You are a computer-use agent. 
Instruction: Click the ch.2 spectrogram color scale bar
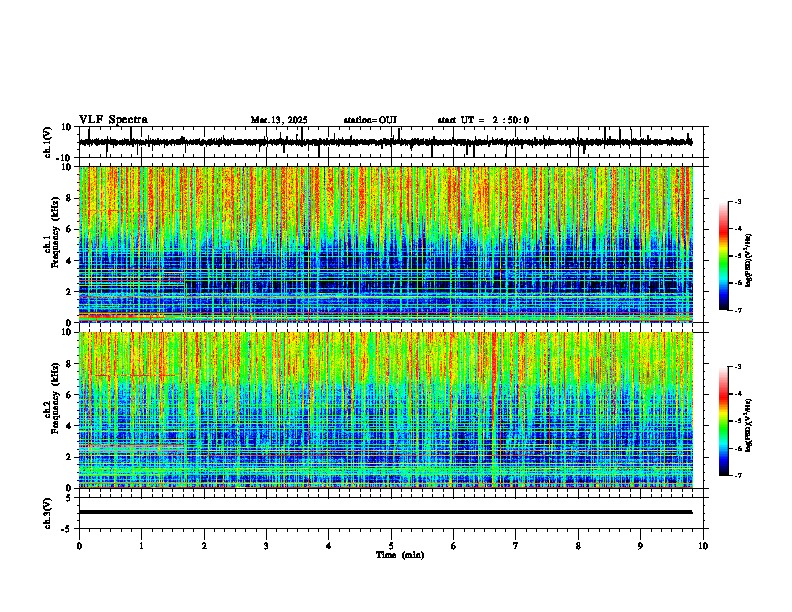[724, 421]
